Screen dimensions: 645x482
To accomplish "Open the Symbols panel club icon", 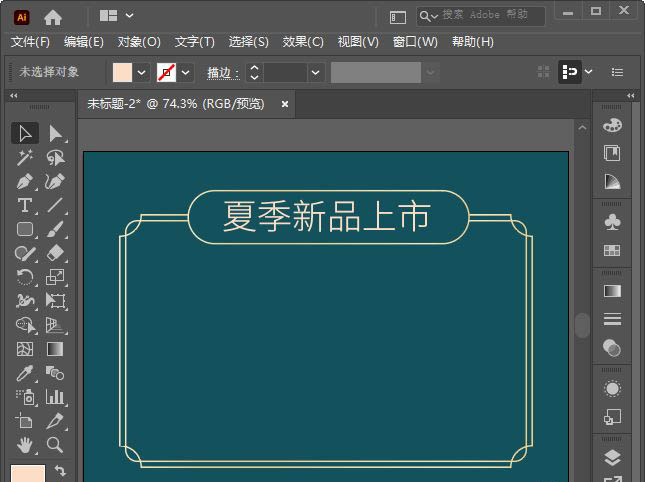I will click(x=612, y=222).
